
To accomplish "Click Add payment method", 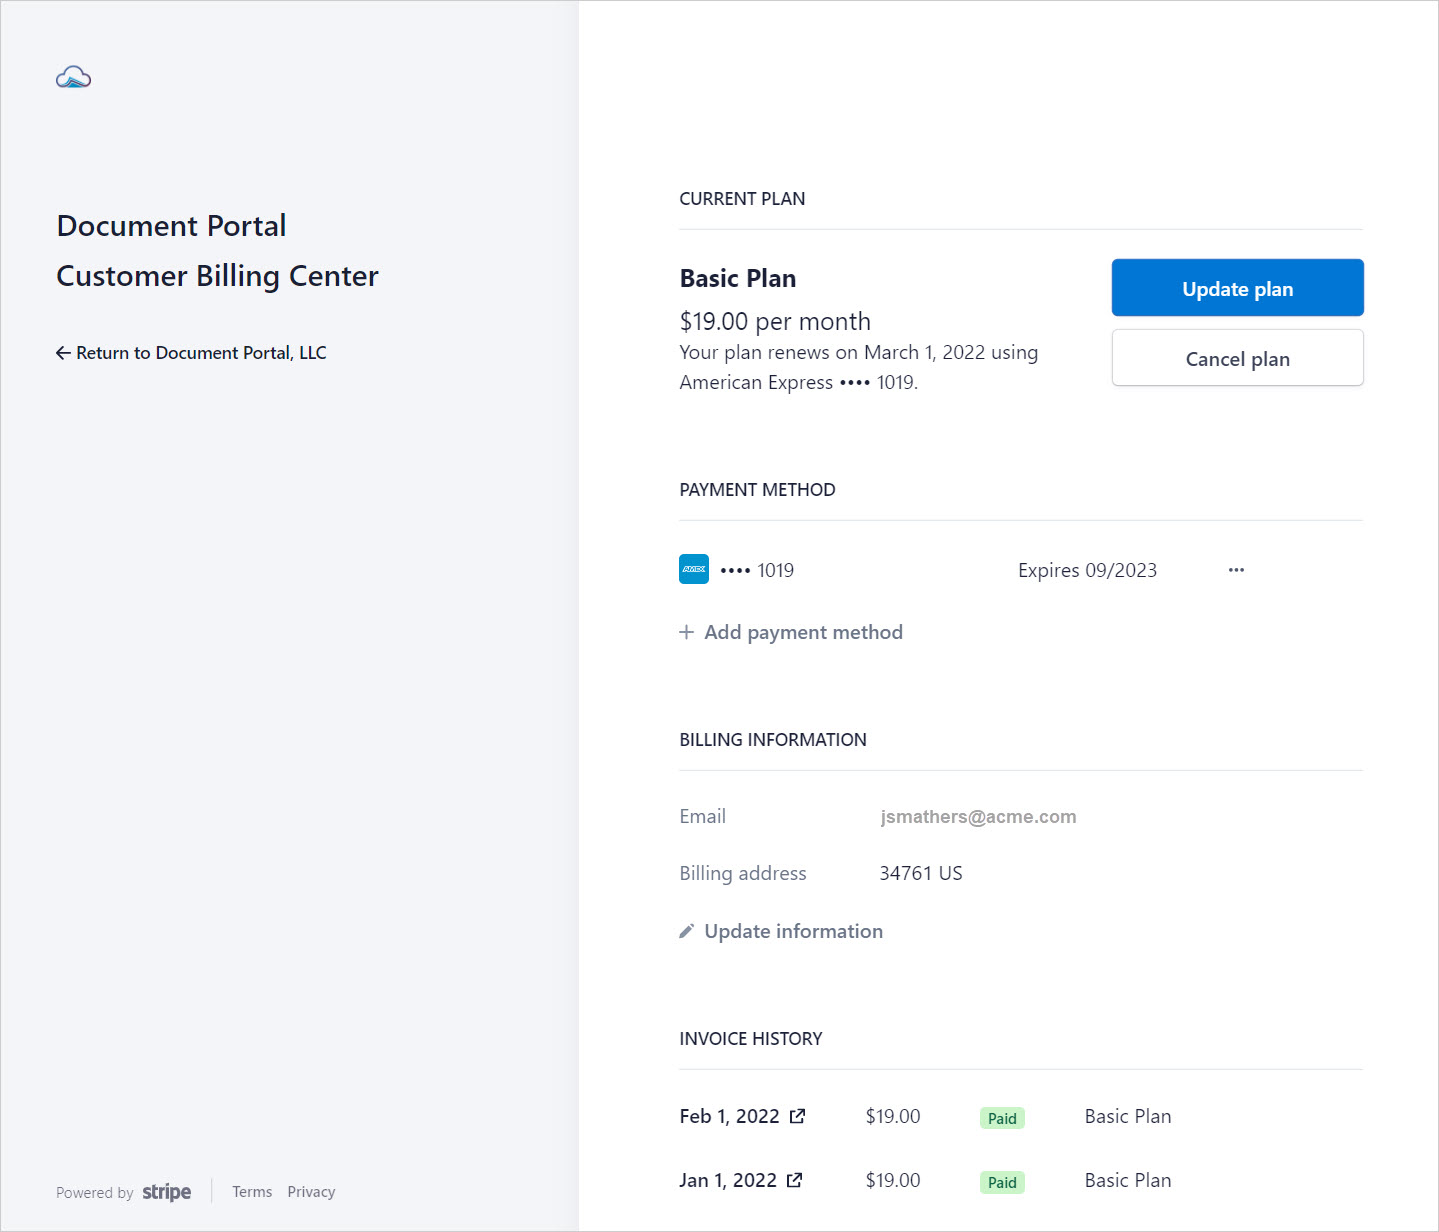I will (x=803, y=632).
